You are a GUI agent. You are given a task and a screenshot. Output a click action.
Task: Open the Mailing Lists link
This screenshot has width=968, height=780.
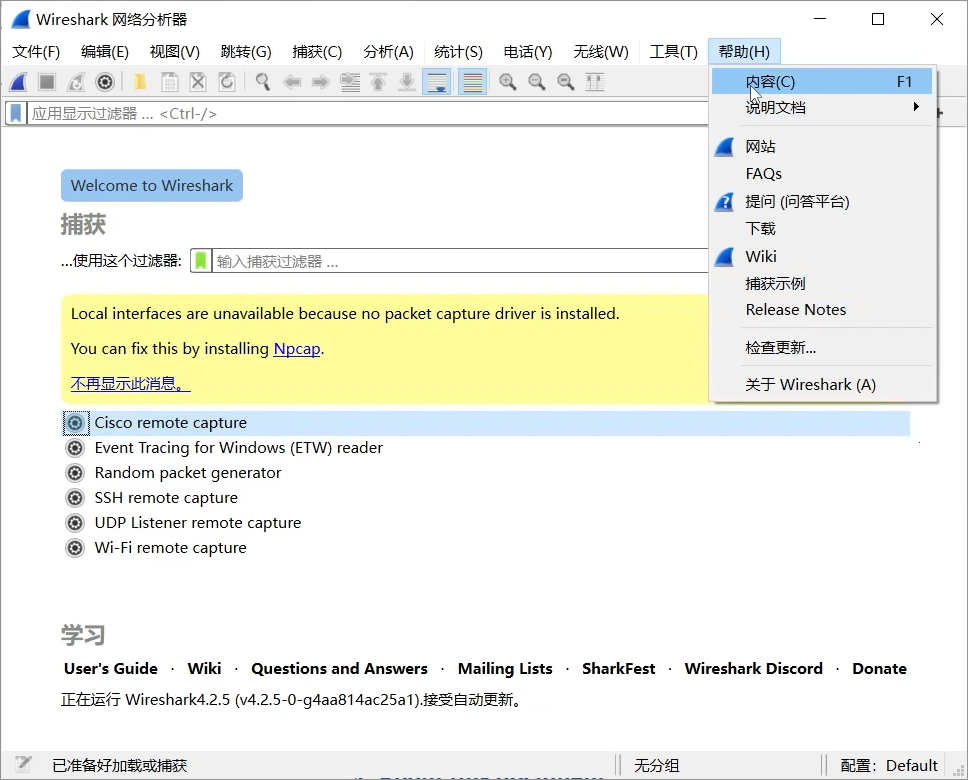[505, 669]
